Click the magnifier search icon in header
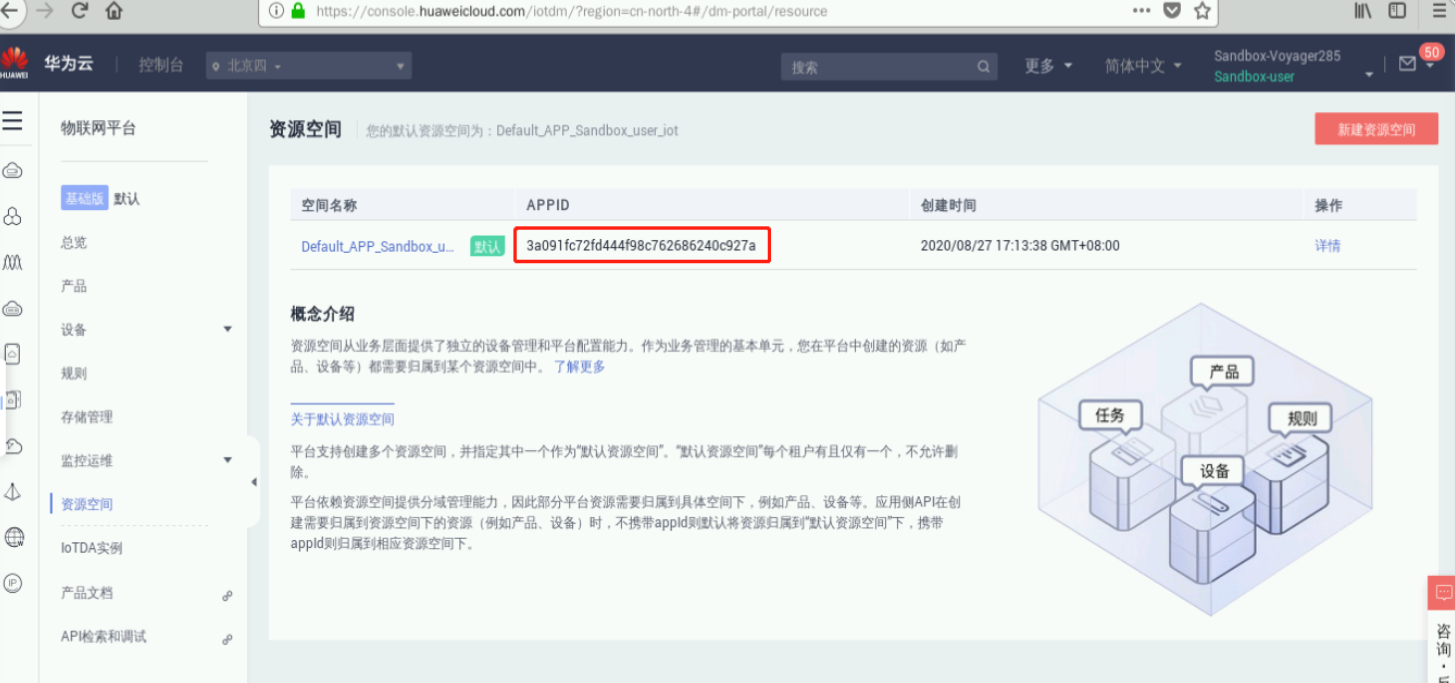This screenshot has height=683, width=1455. point(984,67)
